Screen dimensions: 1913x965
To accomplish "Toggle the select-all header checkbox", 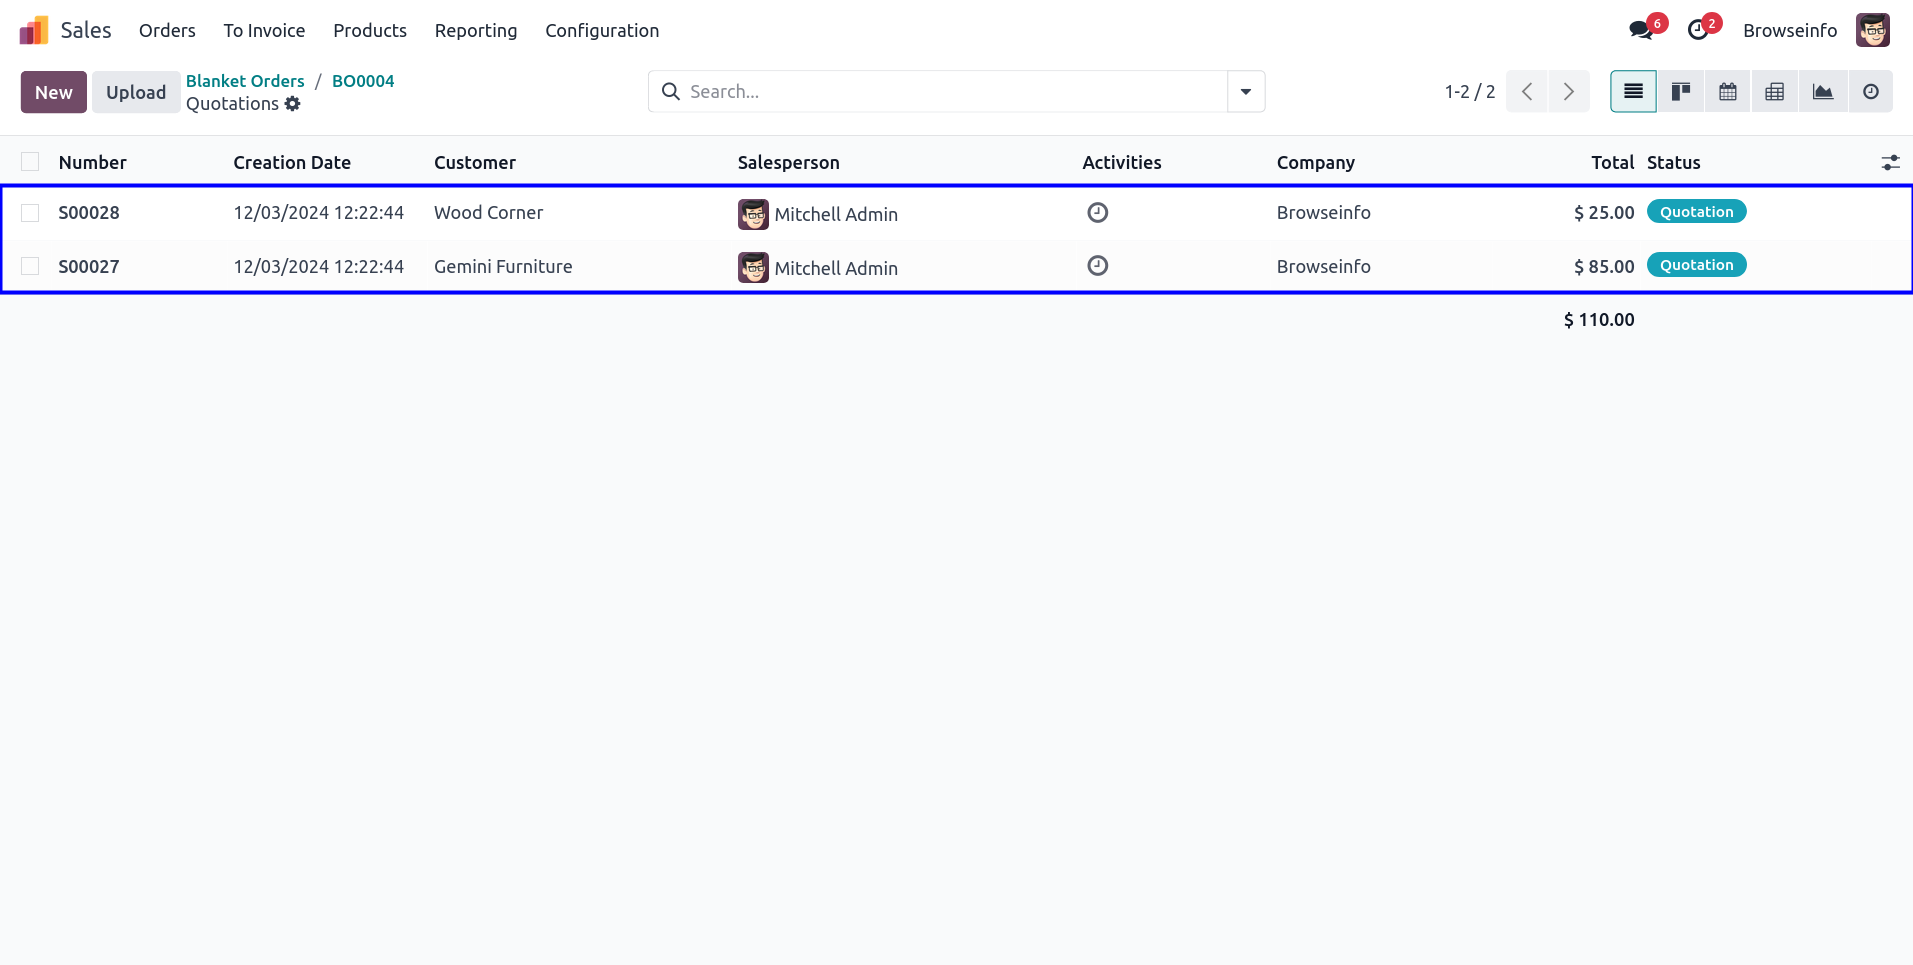I will point(30,162).
